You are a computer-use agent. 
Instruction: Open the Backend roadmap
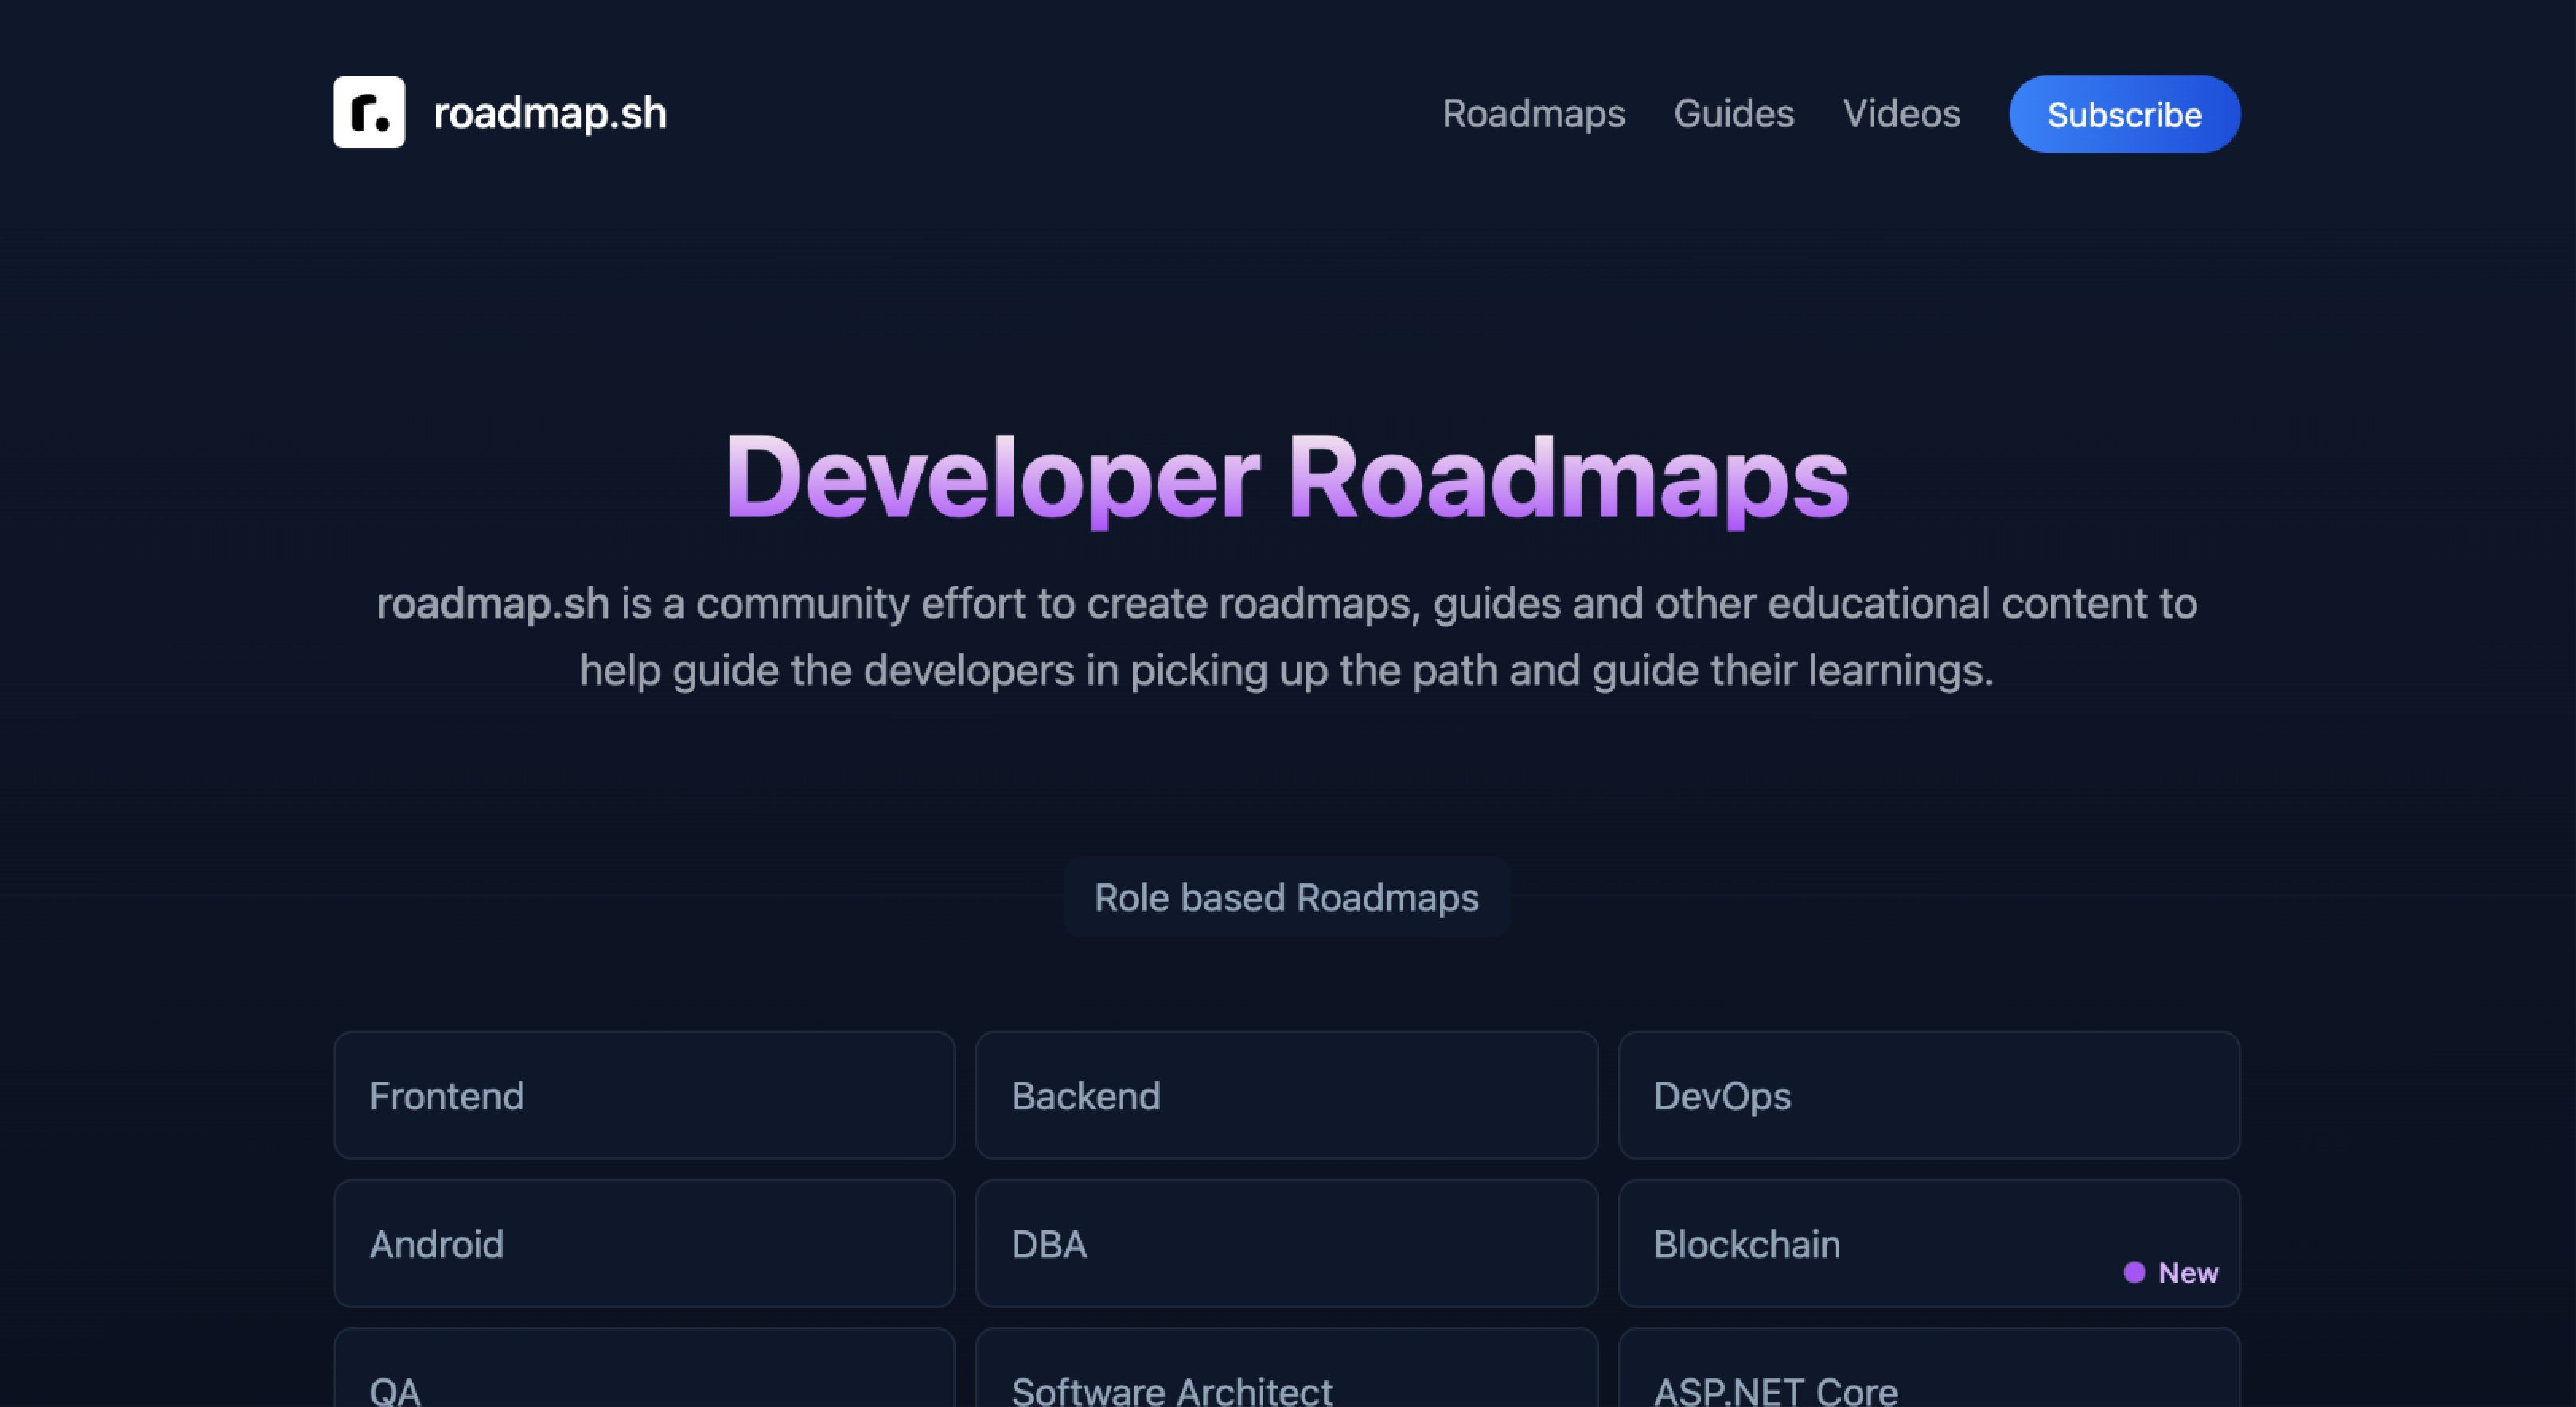(x=1287, y=1095)
